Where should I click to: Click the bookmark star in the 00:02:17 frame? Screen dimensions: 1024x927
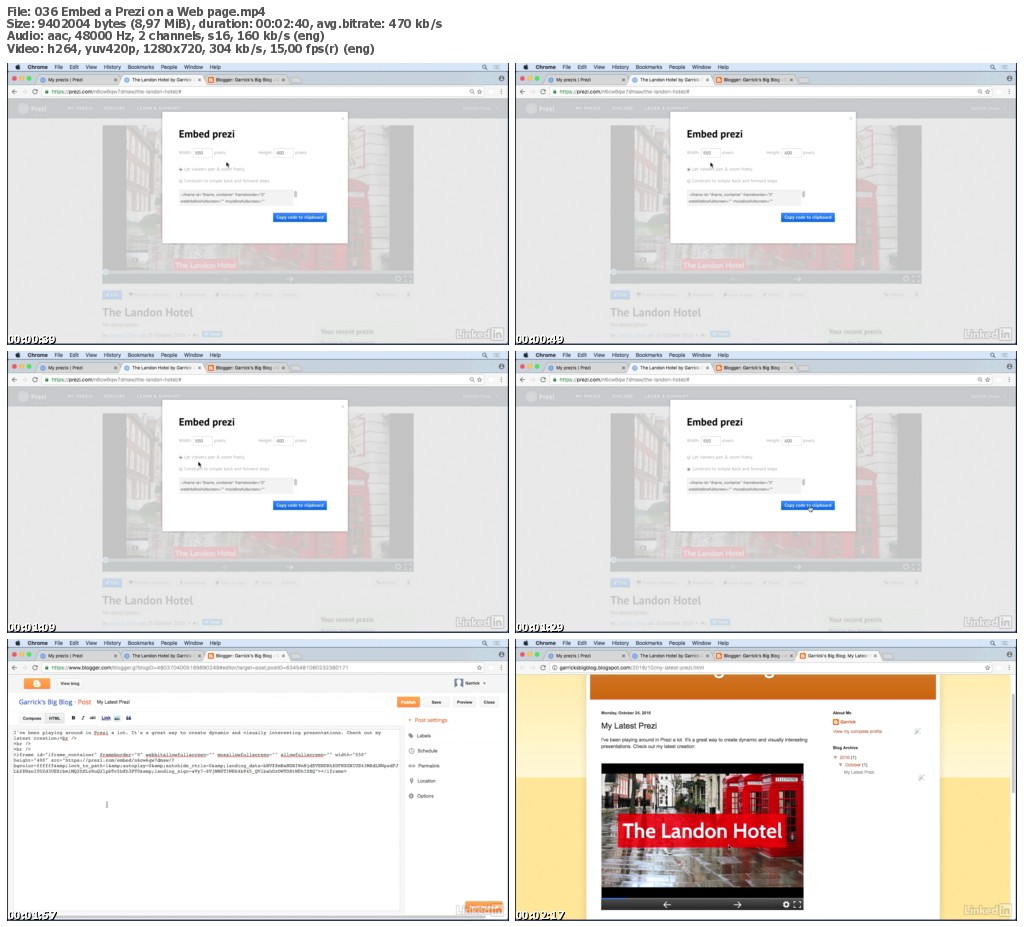click(x=987, y=668)
